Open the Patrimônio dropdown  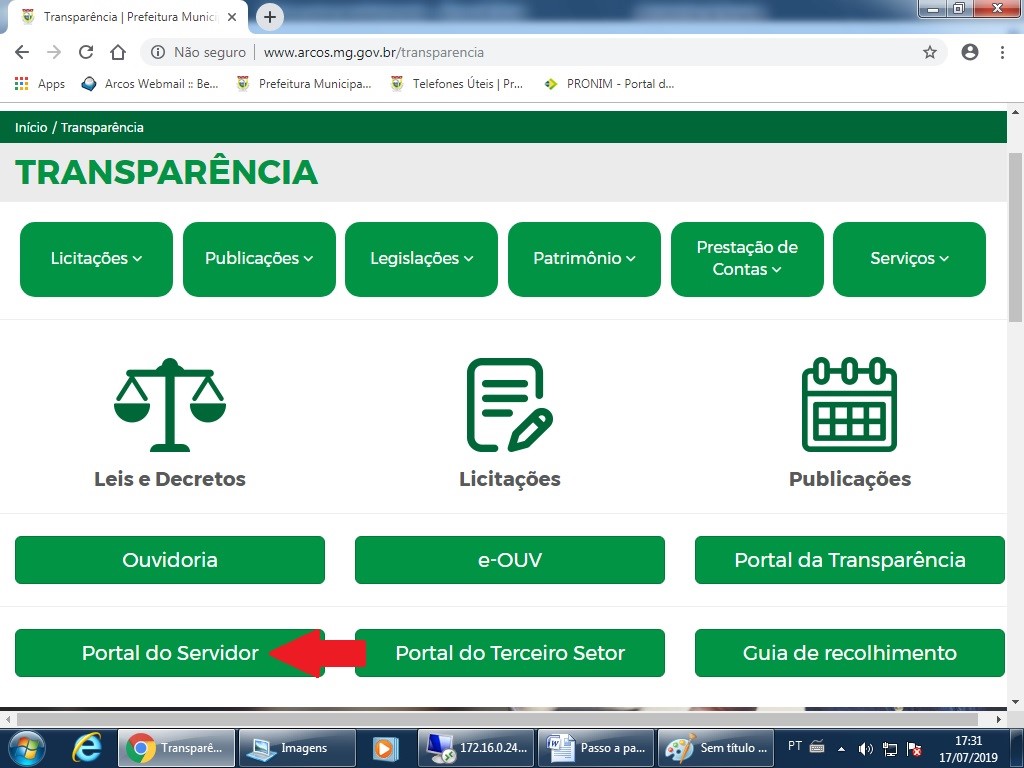point(584,259)
